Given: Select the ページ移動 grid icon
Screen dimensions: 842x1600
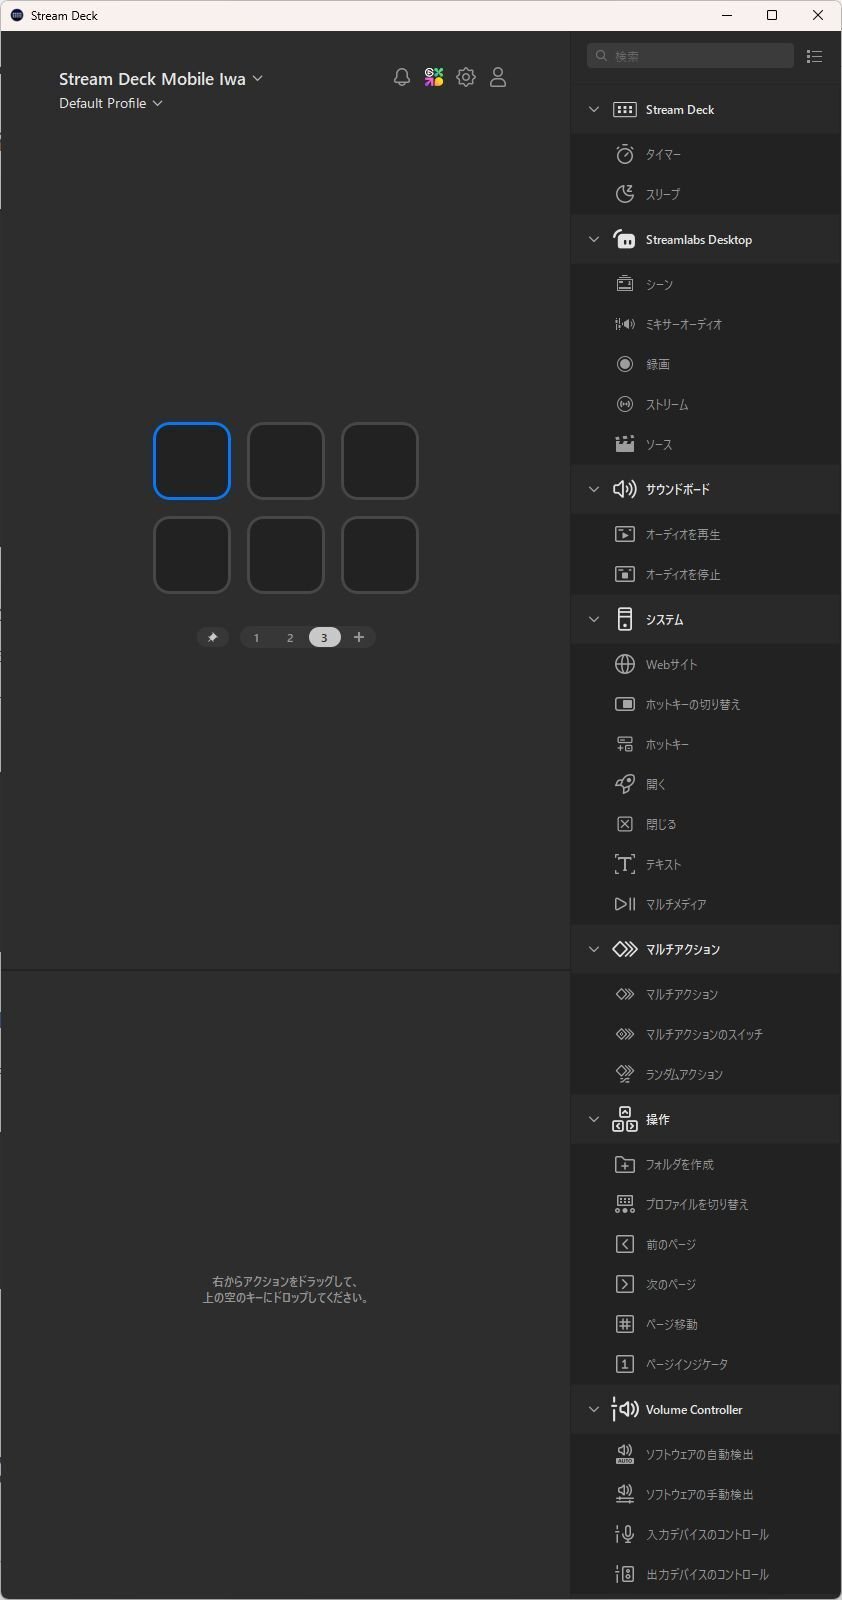Looking at the screenshot, I should (x=625, y=1324).
